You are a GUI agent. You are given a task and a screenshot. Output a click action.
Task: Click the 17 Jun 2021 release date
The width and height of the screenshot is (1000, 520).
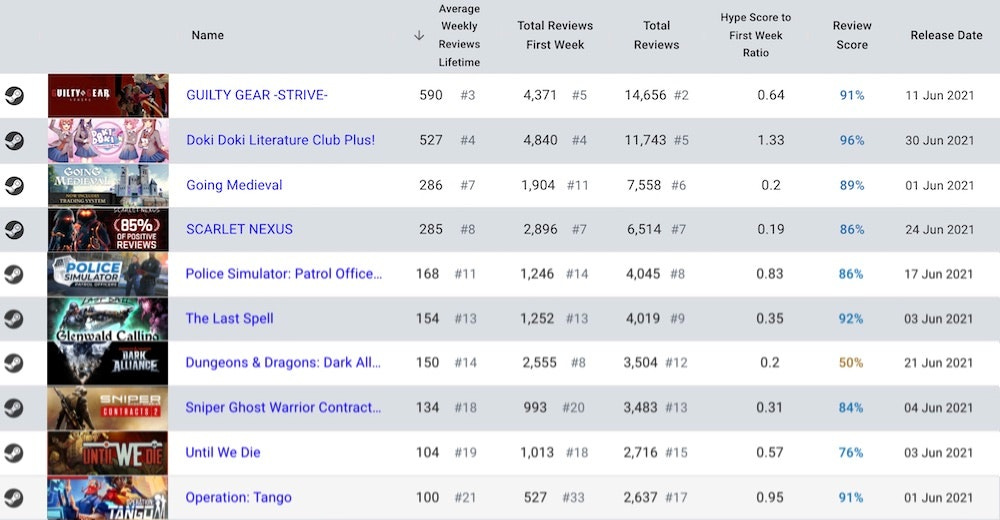(x=938, y=274)
